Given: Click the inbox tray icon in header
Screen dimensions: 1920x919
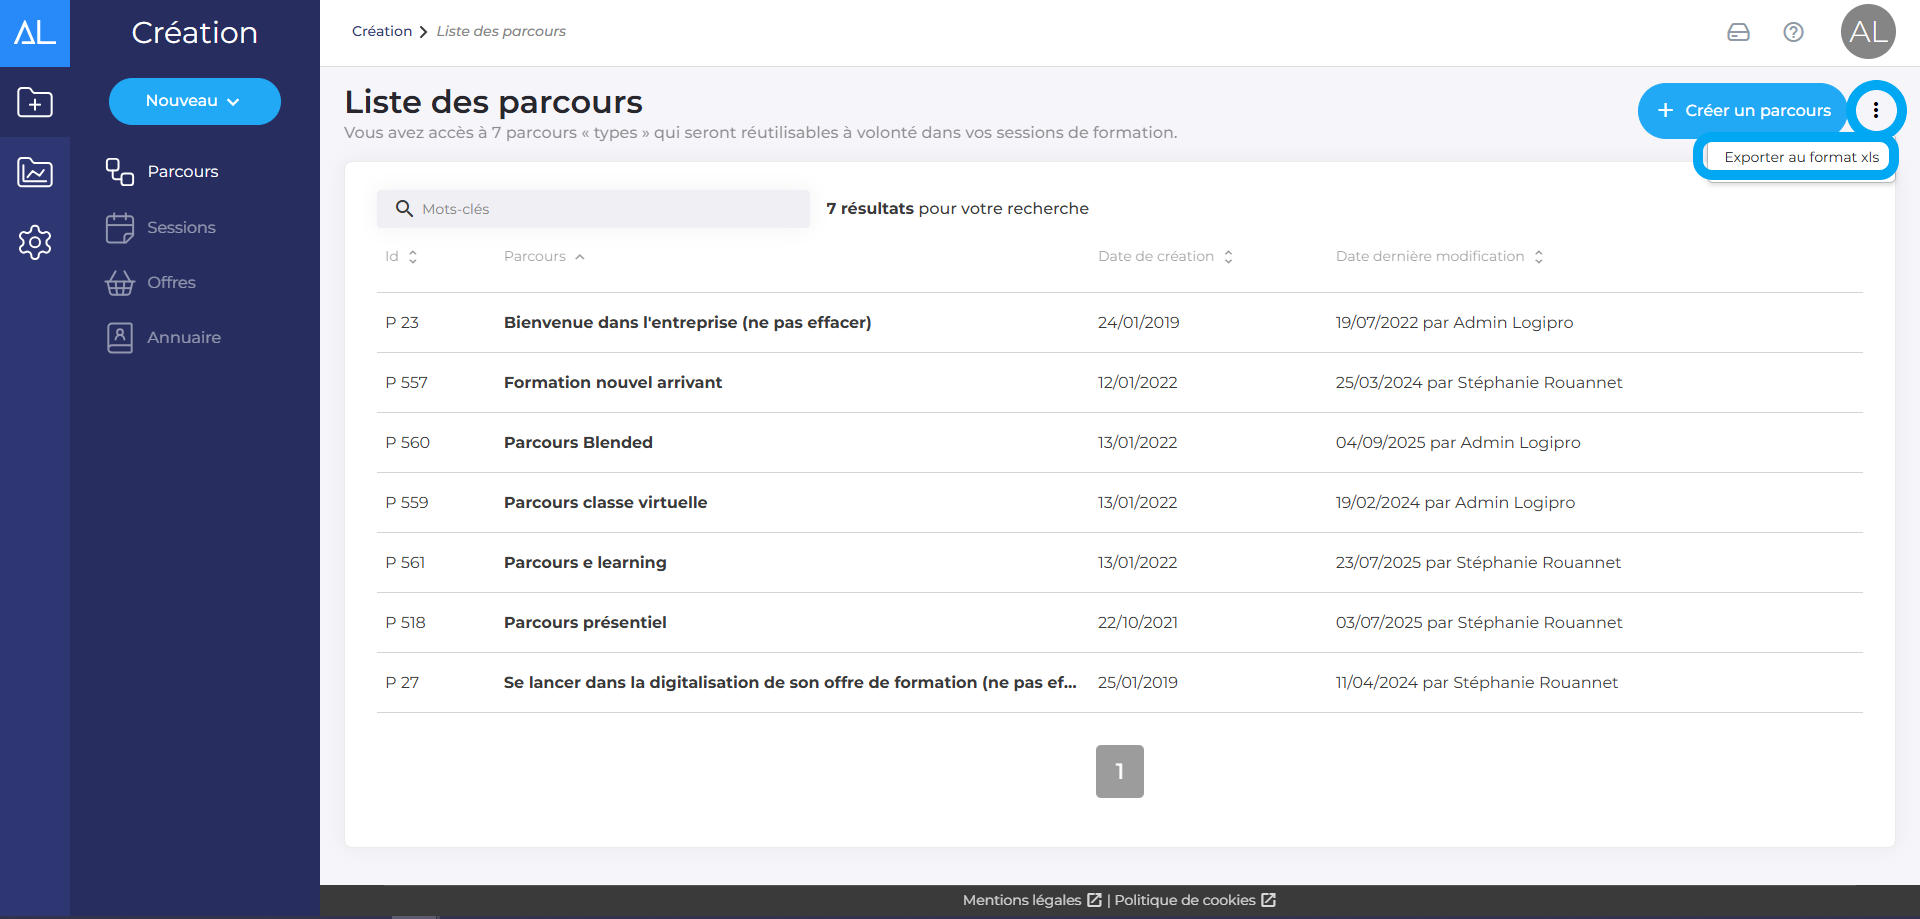Looking at the screenshot, I should point(1738,32).
